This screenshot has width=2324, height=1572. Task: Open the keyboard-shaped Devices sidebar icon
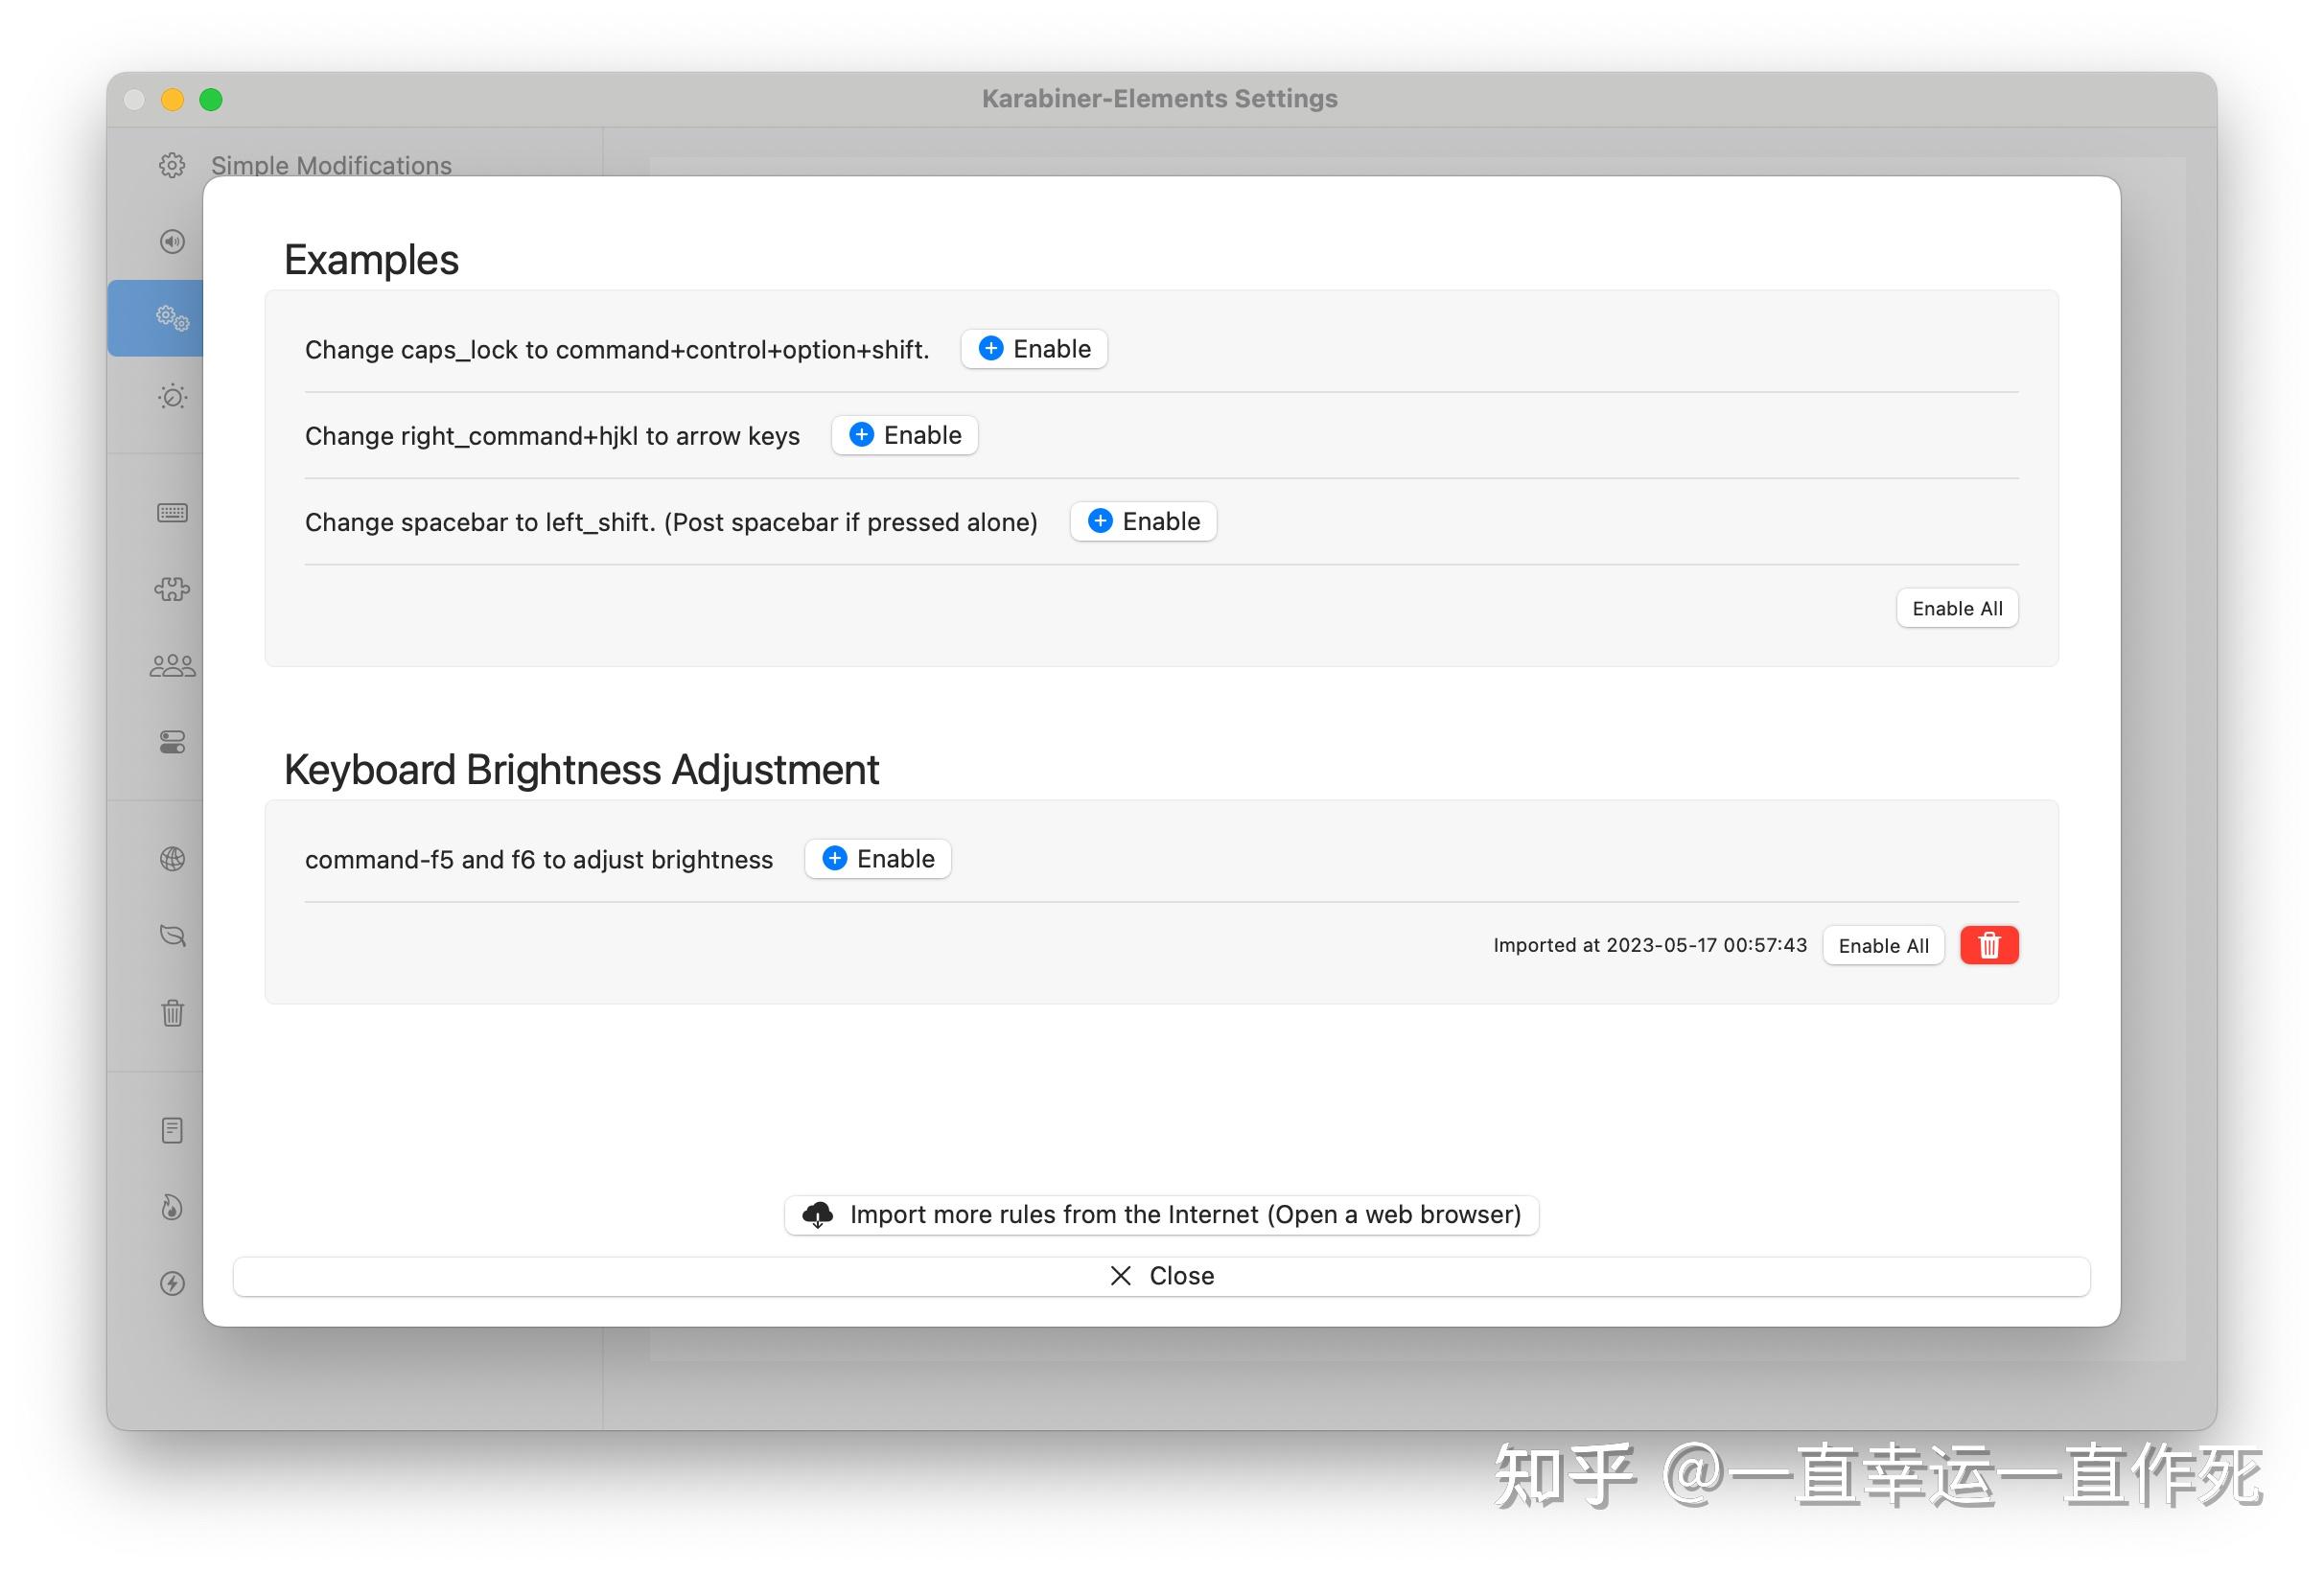point(172,513)
